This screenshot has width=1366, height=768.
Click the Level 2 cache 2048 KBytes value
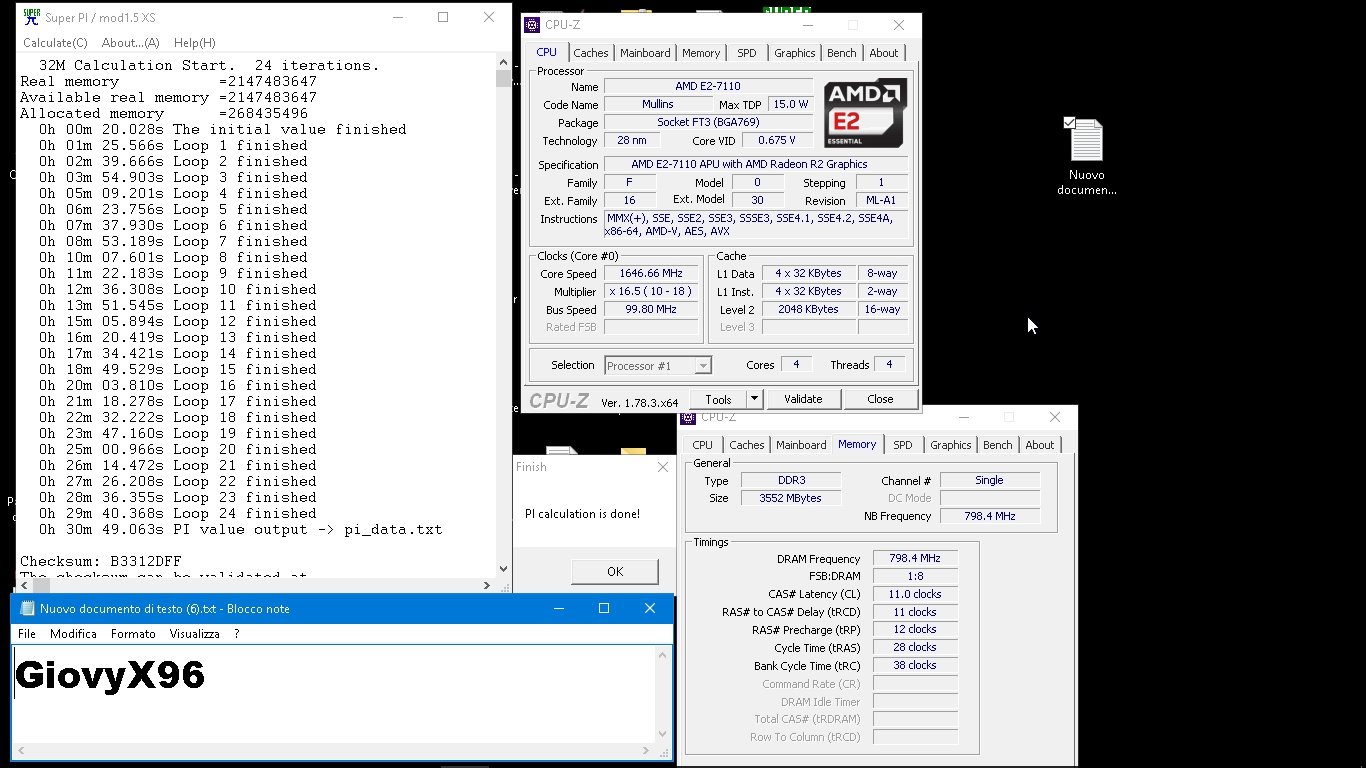coord(808,309)
